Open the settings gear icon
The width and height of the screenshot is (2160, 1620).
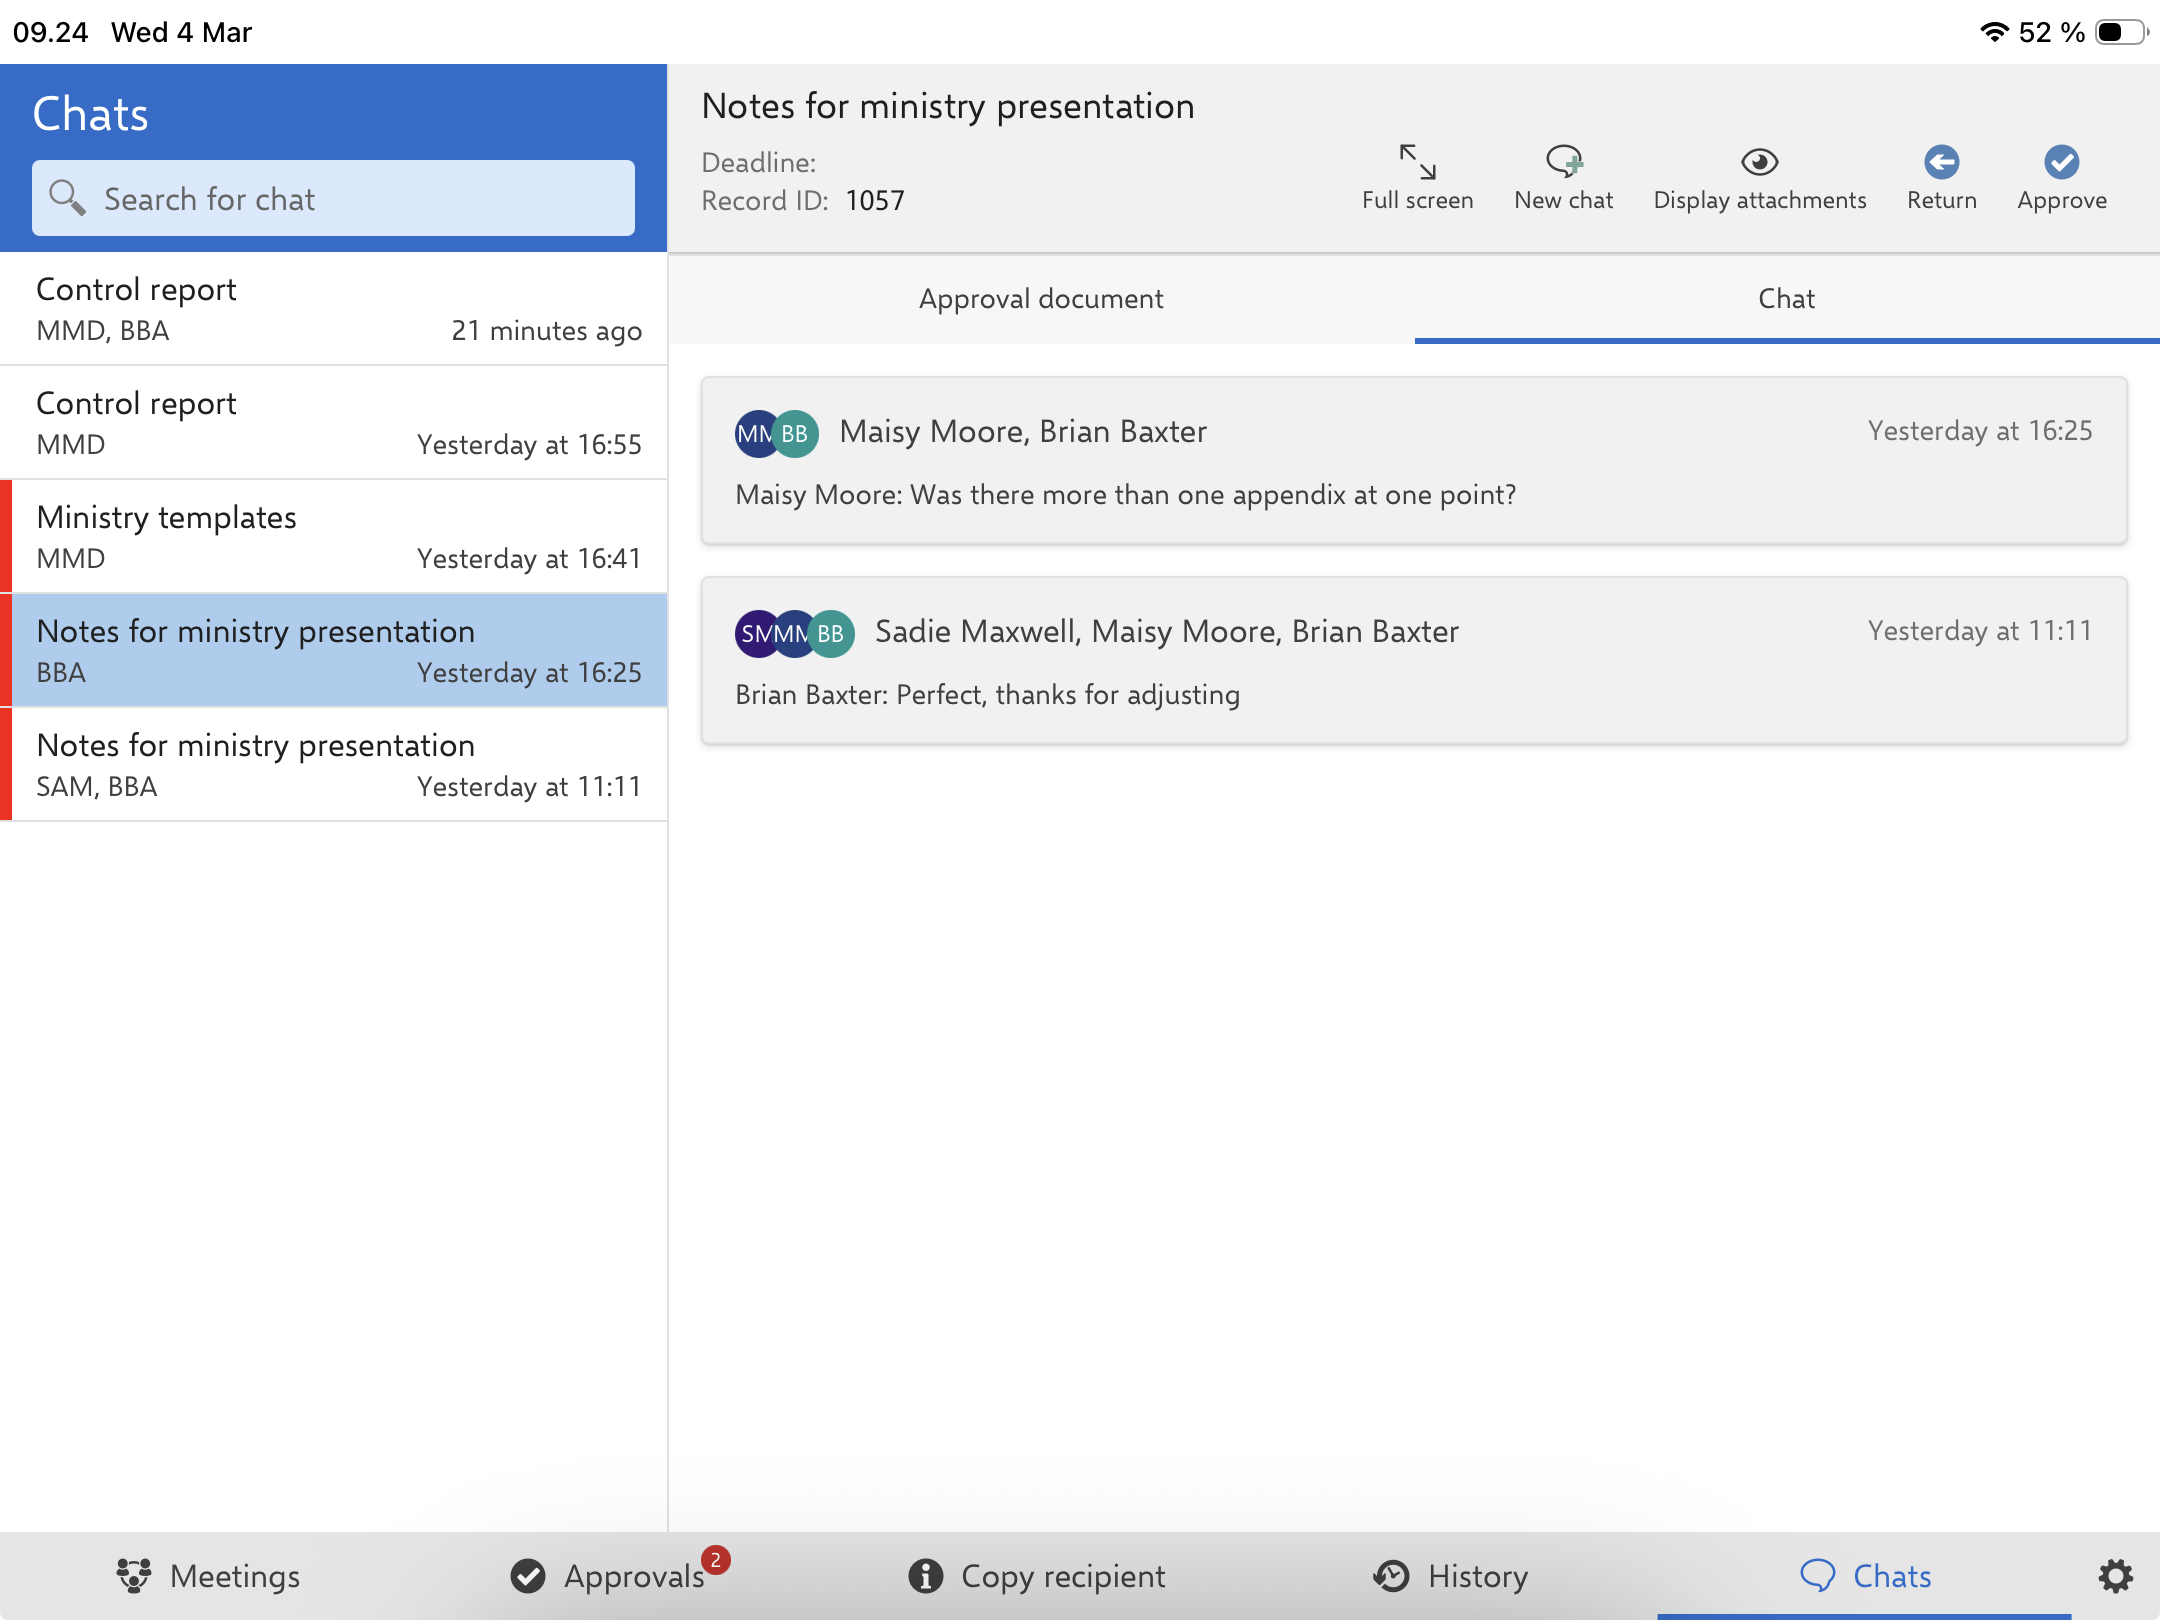point(2115,1576)
